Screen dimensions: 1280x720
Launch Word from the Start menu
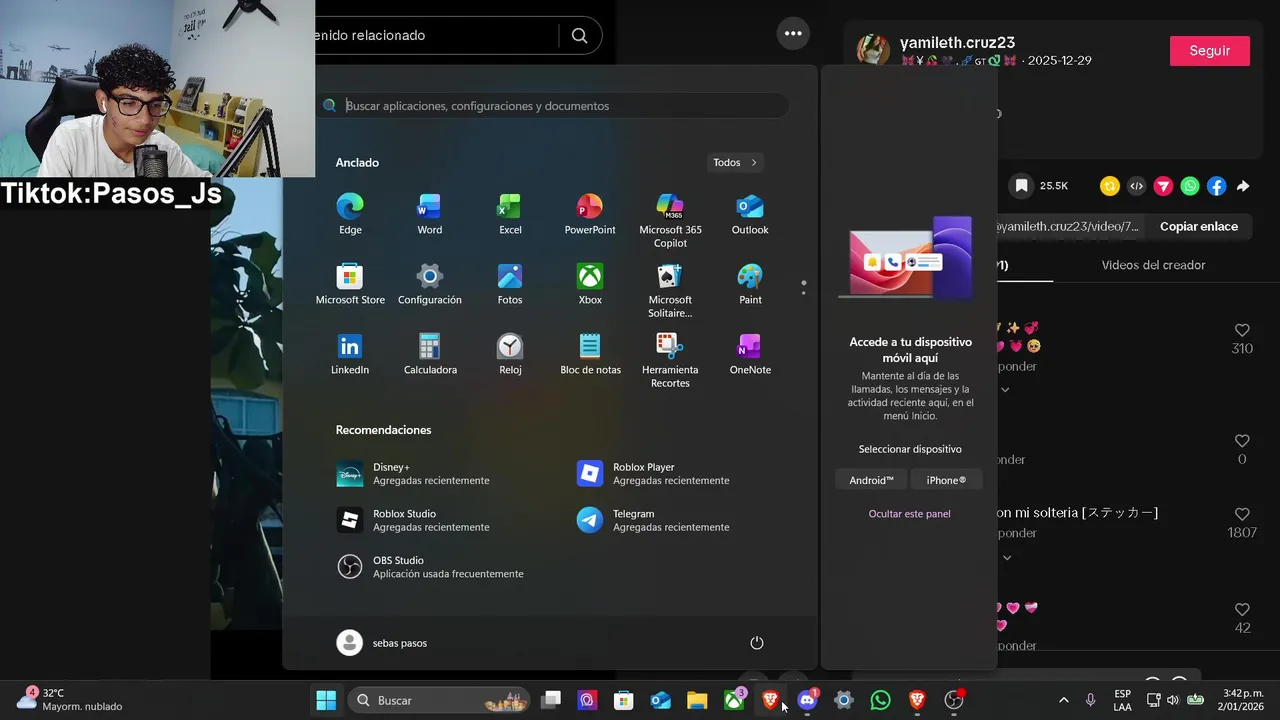[430, 215]
